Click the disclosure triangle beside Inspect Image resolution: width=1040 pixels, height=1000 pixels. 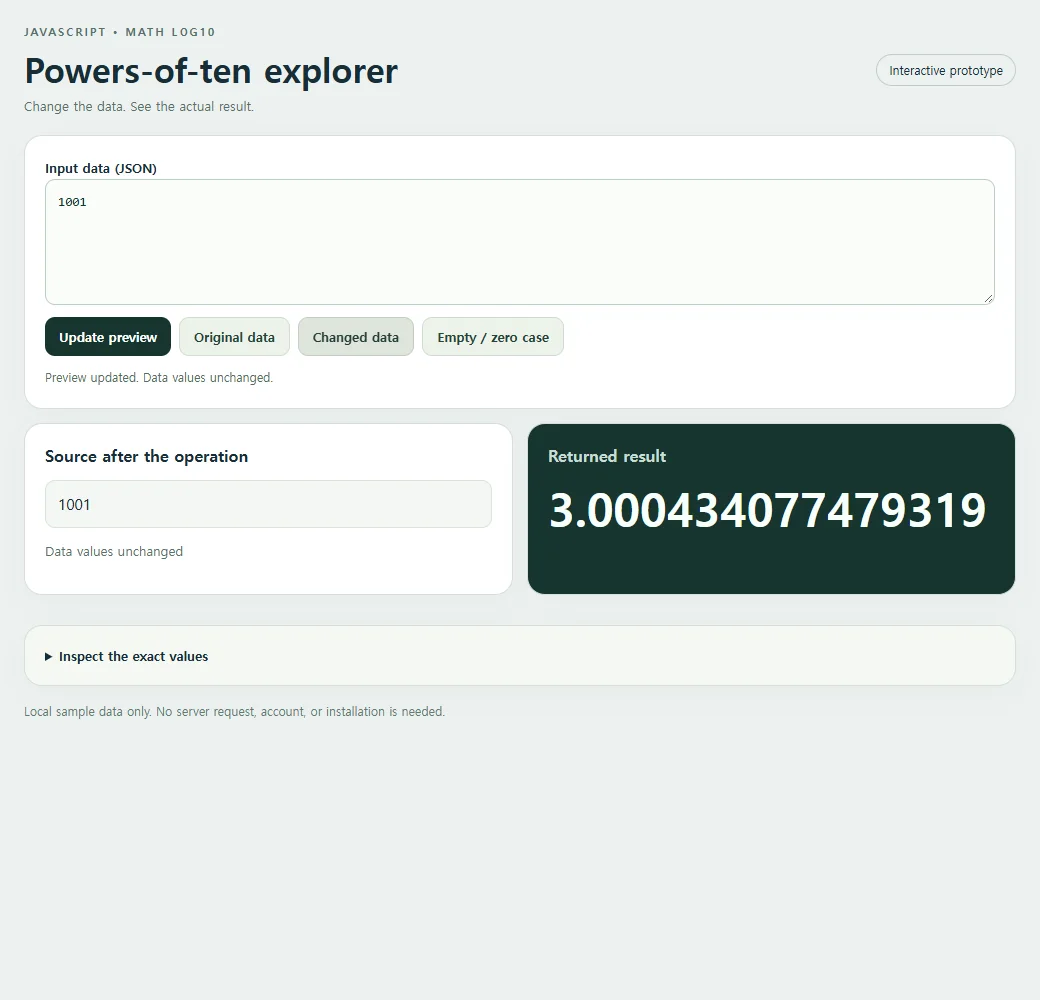48,656
